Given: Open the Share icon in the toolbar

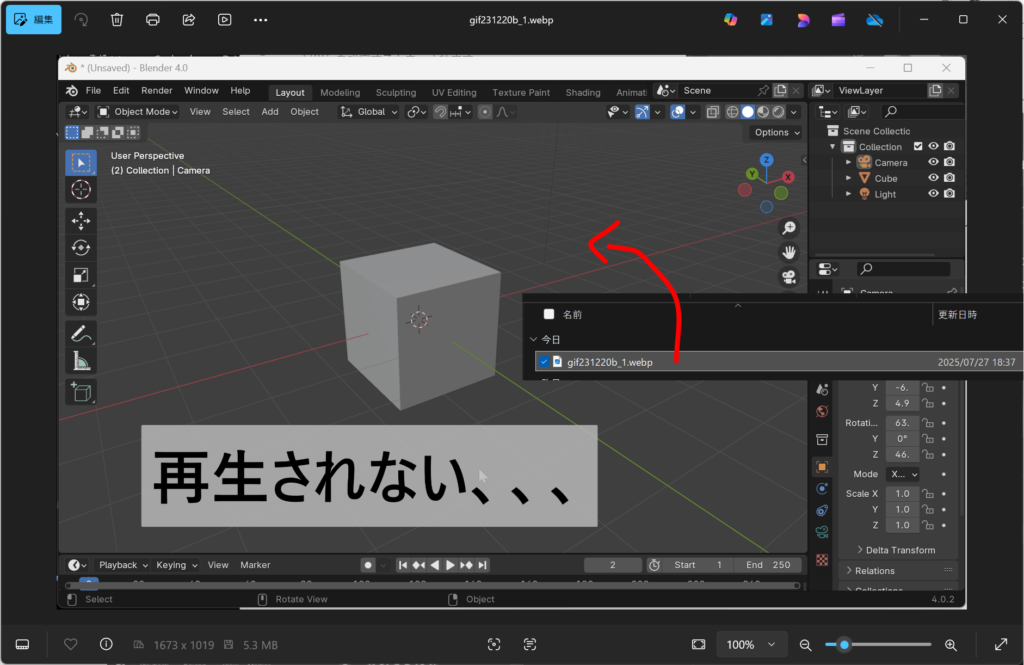Looking at the screenshot, I should (189, 19).
